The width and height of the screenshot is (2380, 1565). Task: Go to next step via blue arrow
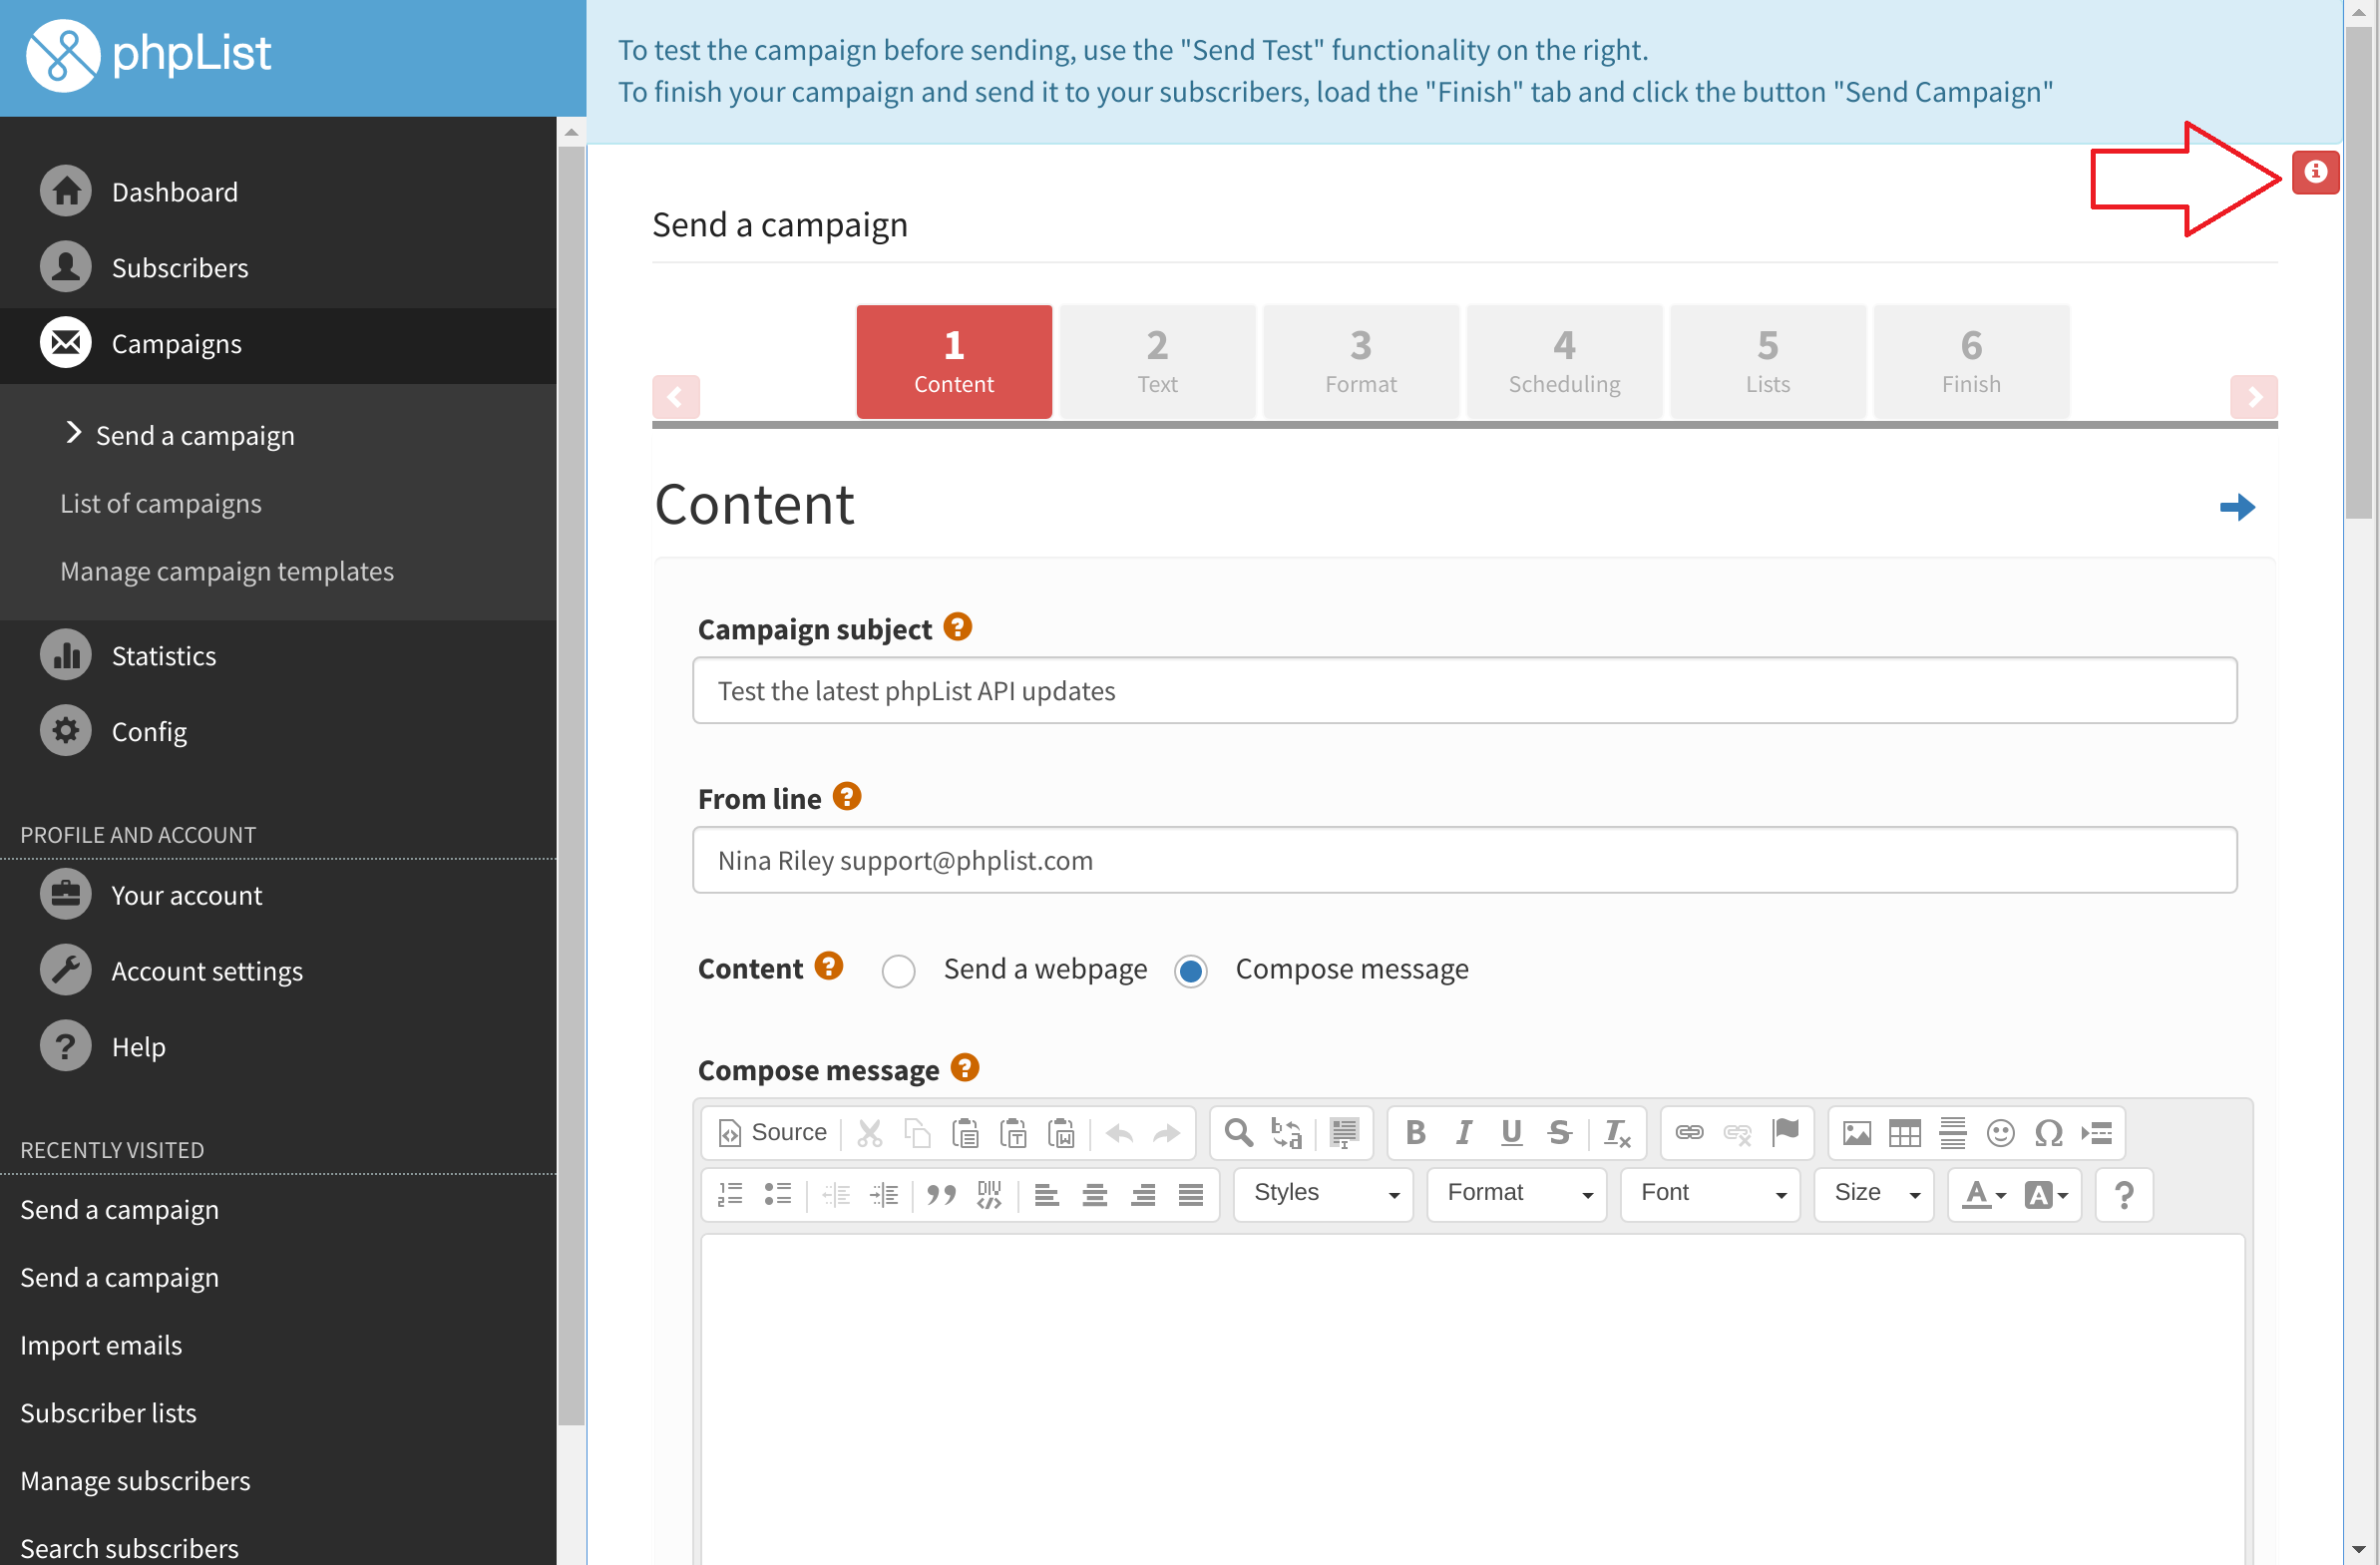[2237, 508]
